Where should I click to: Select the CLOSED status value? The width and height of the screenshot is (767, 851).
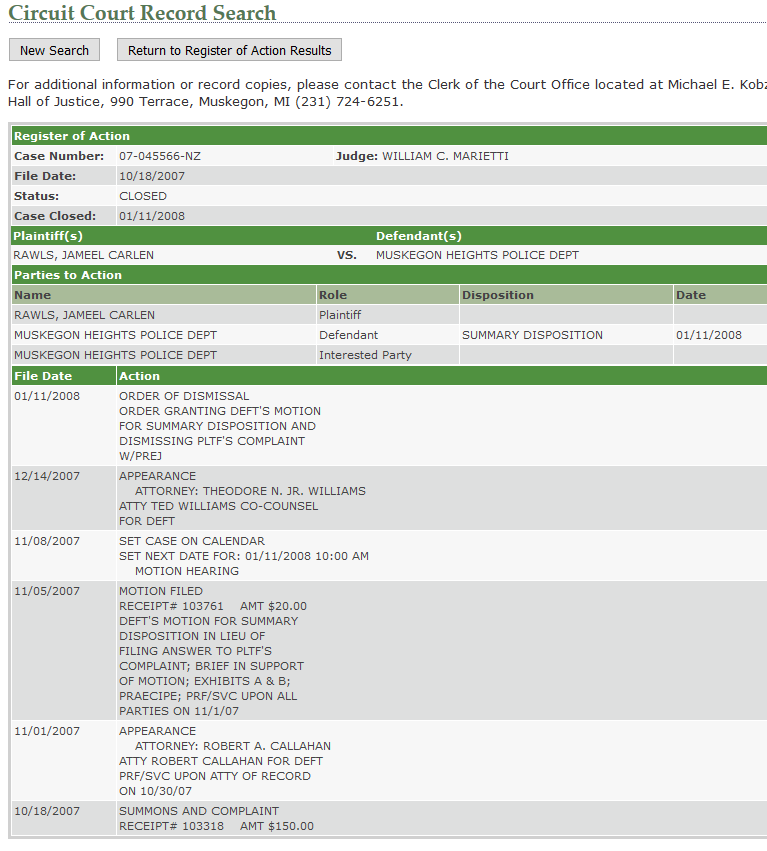143,196
